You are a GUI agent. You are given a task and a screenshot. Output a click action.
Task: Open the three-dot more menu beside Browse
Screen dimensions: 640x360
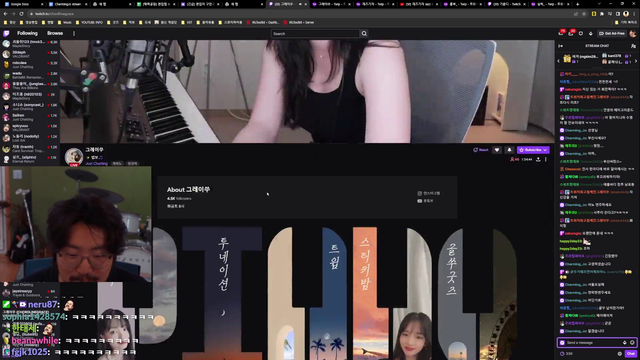point(74,33)
